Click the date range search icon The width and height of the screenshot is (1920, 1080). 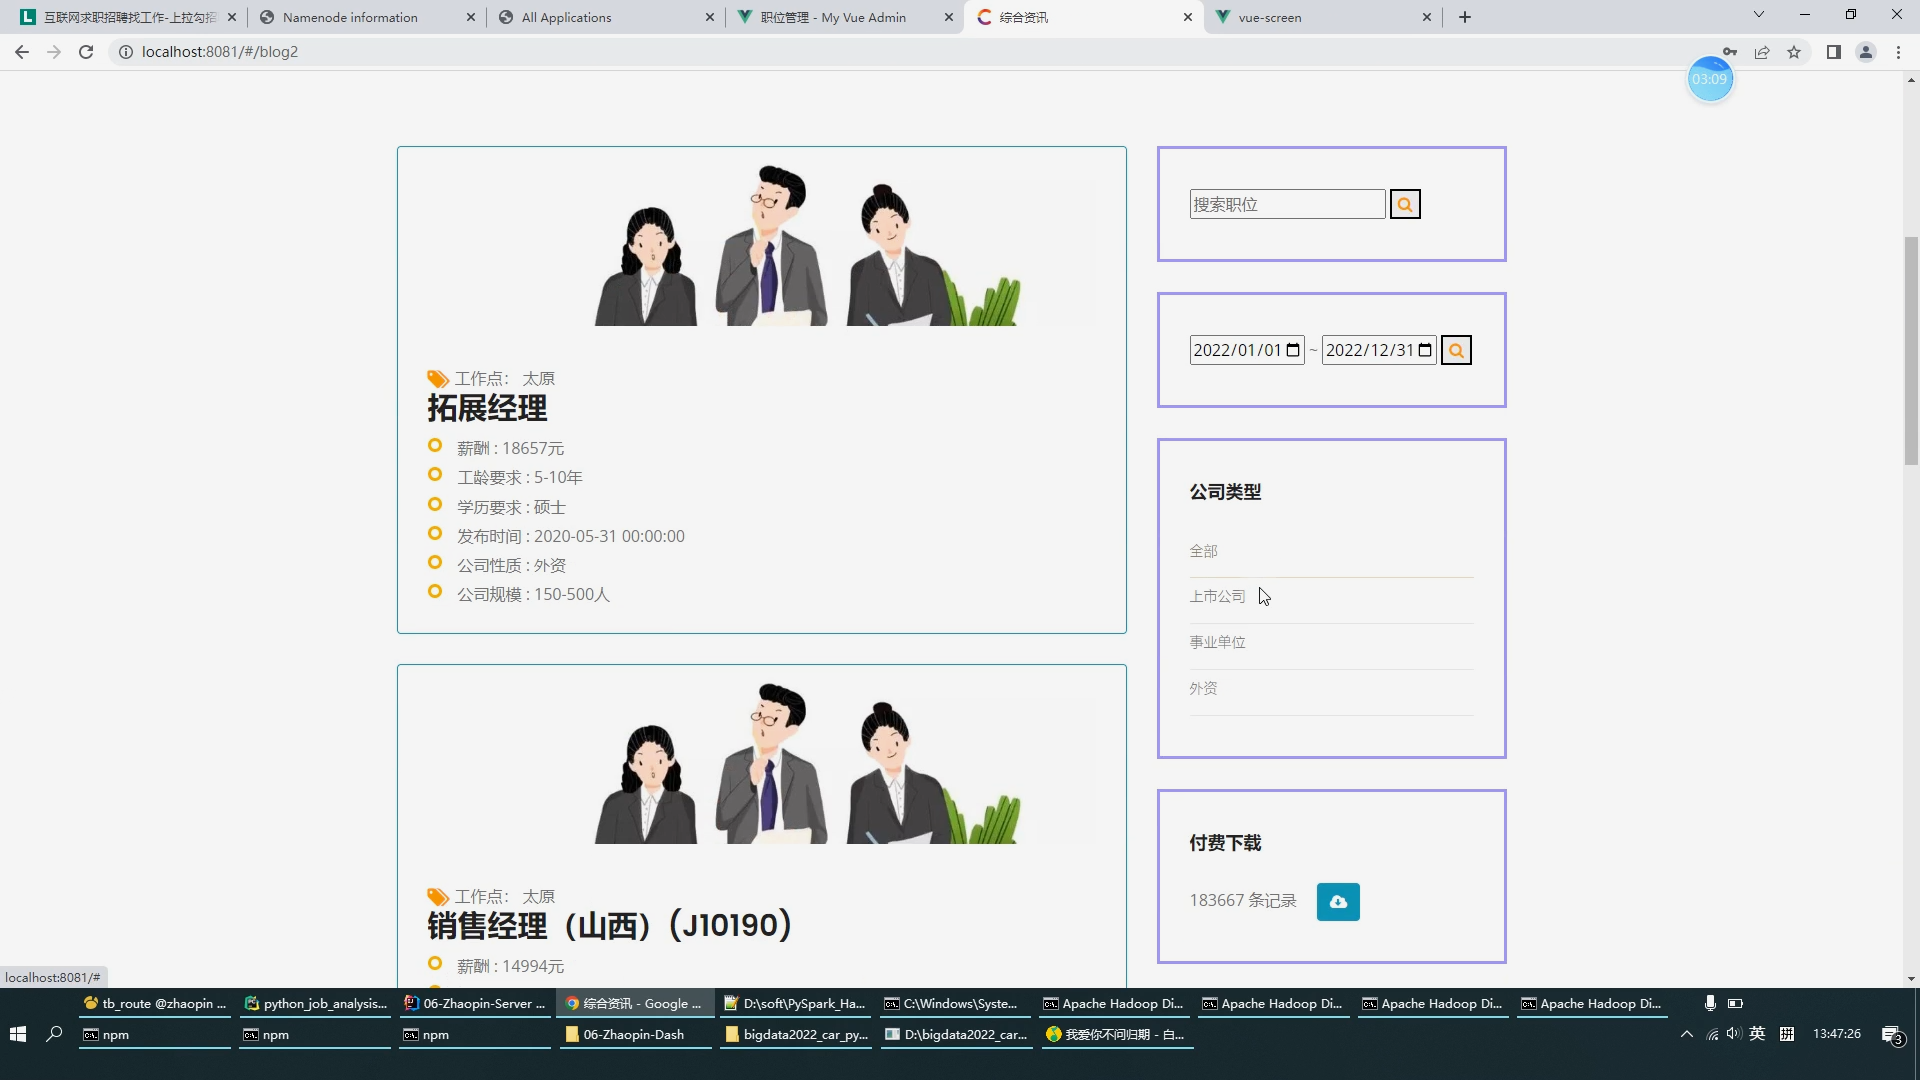[1456, 350]
